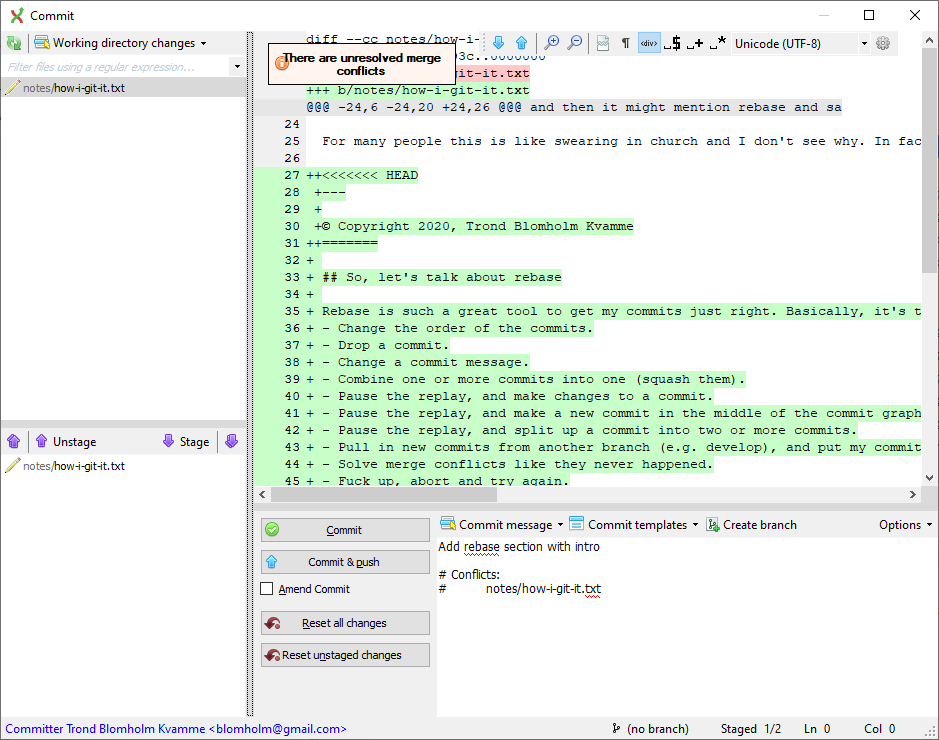The height and width of the screenshot is (740, 939).
Task: Jump to the next difference in the diff
Action: click(x=499, y=43)
